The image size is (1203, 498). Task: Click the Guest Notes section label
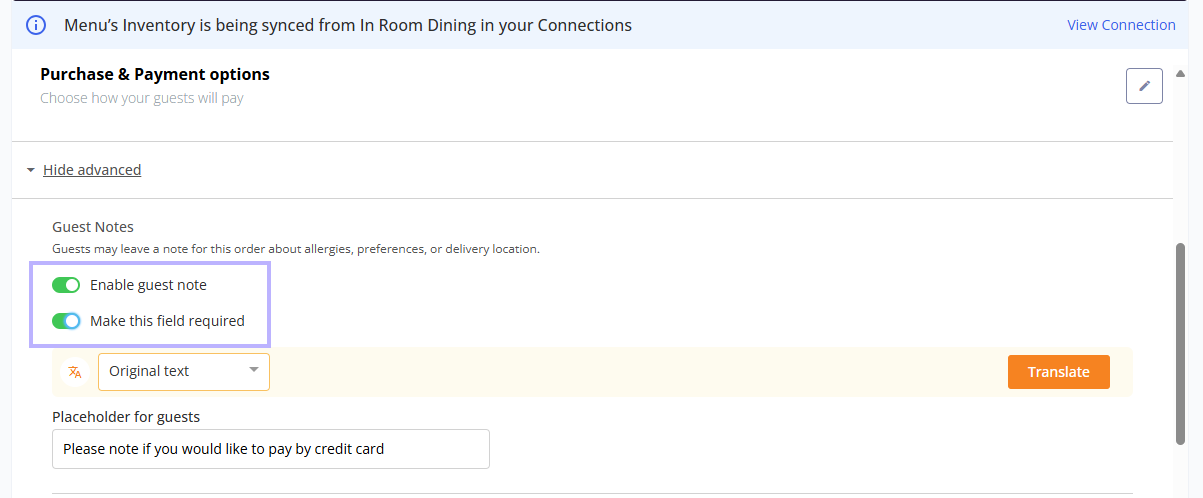pyautogui.click(x=93, y=227)
